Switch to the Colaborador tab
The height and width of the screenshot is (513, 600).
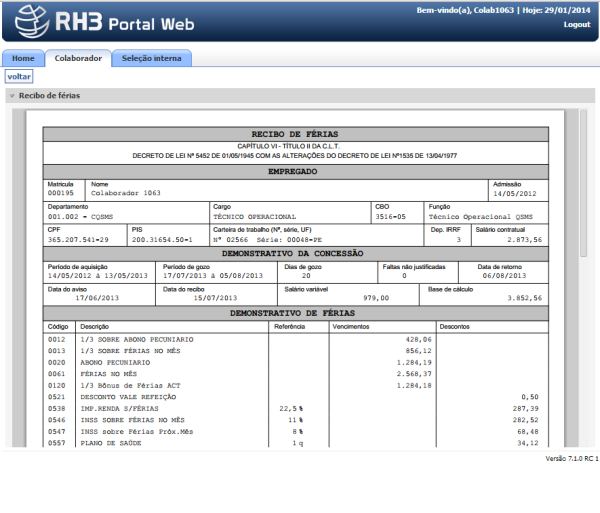pyautogui.click(x=78, y=58)
